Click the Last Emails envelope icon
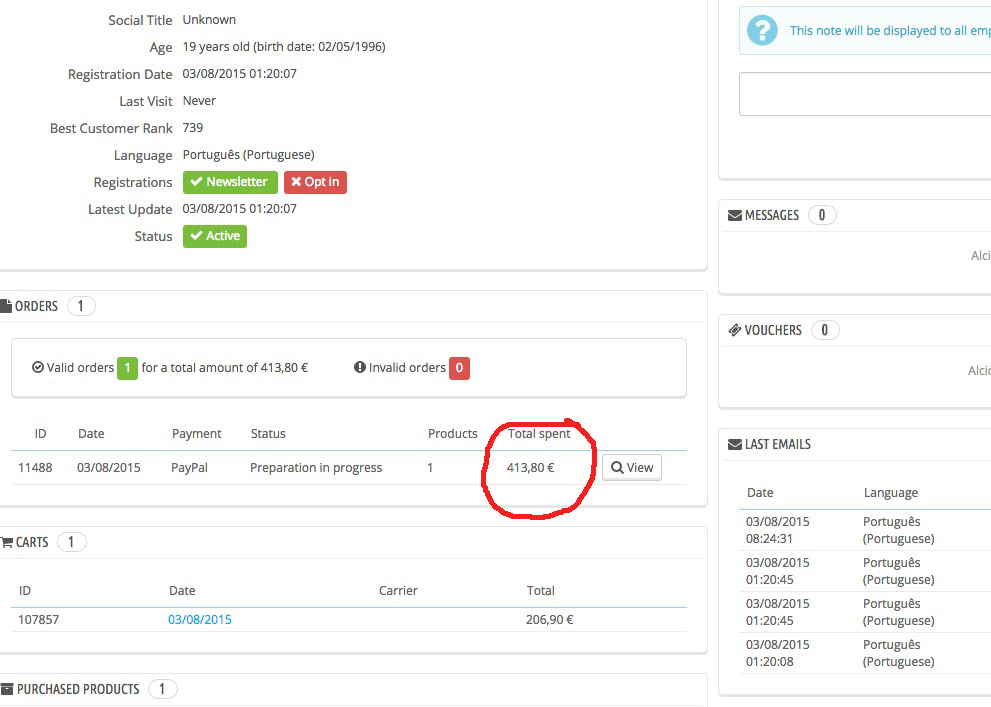991x707 pixels. click(x=734, y=445)
